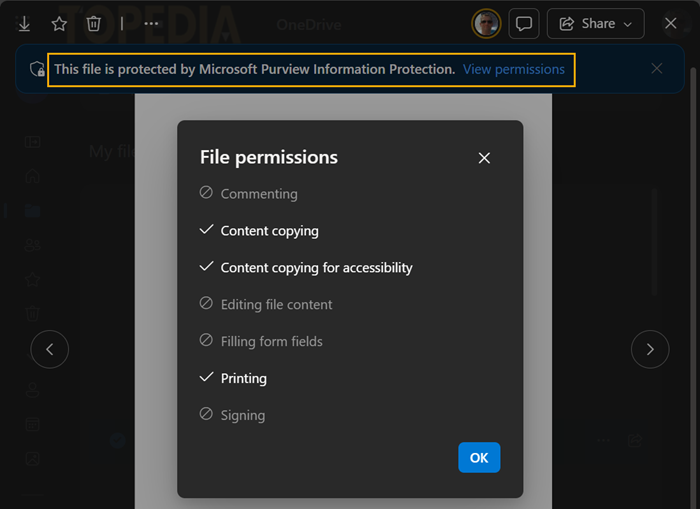Click the Printing permission entry

tap(233, 378)
